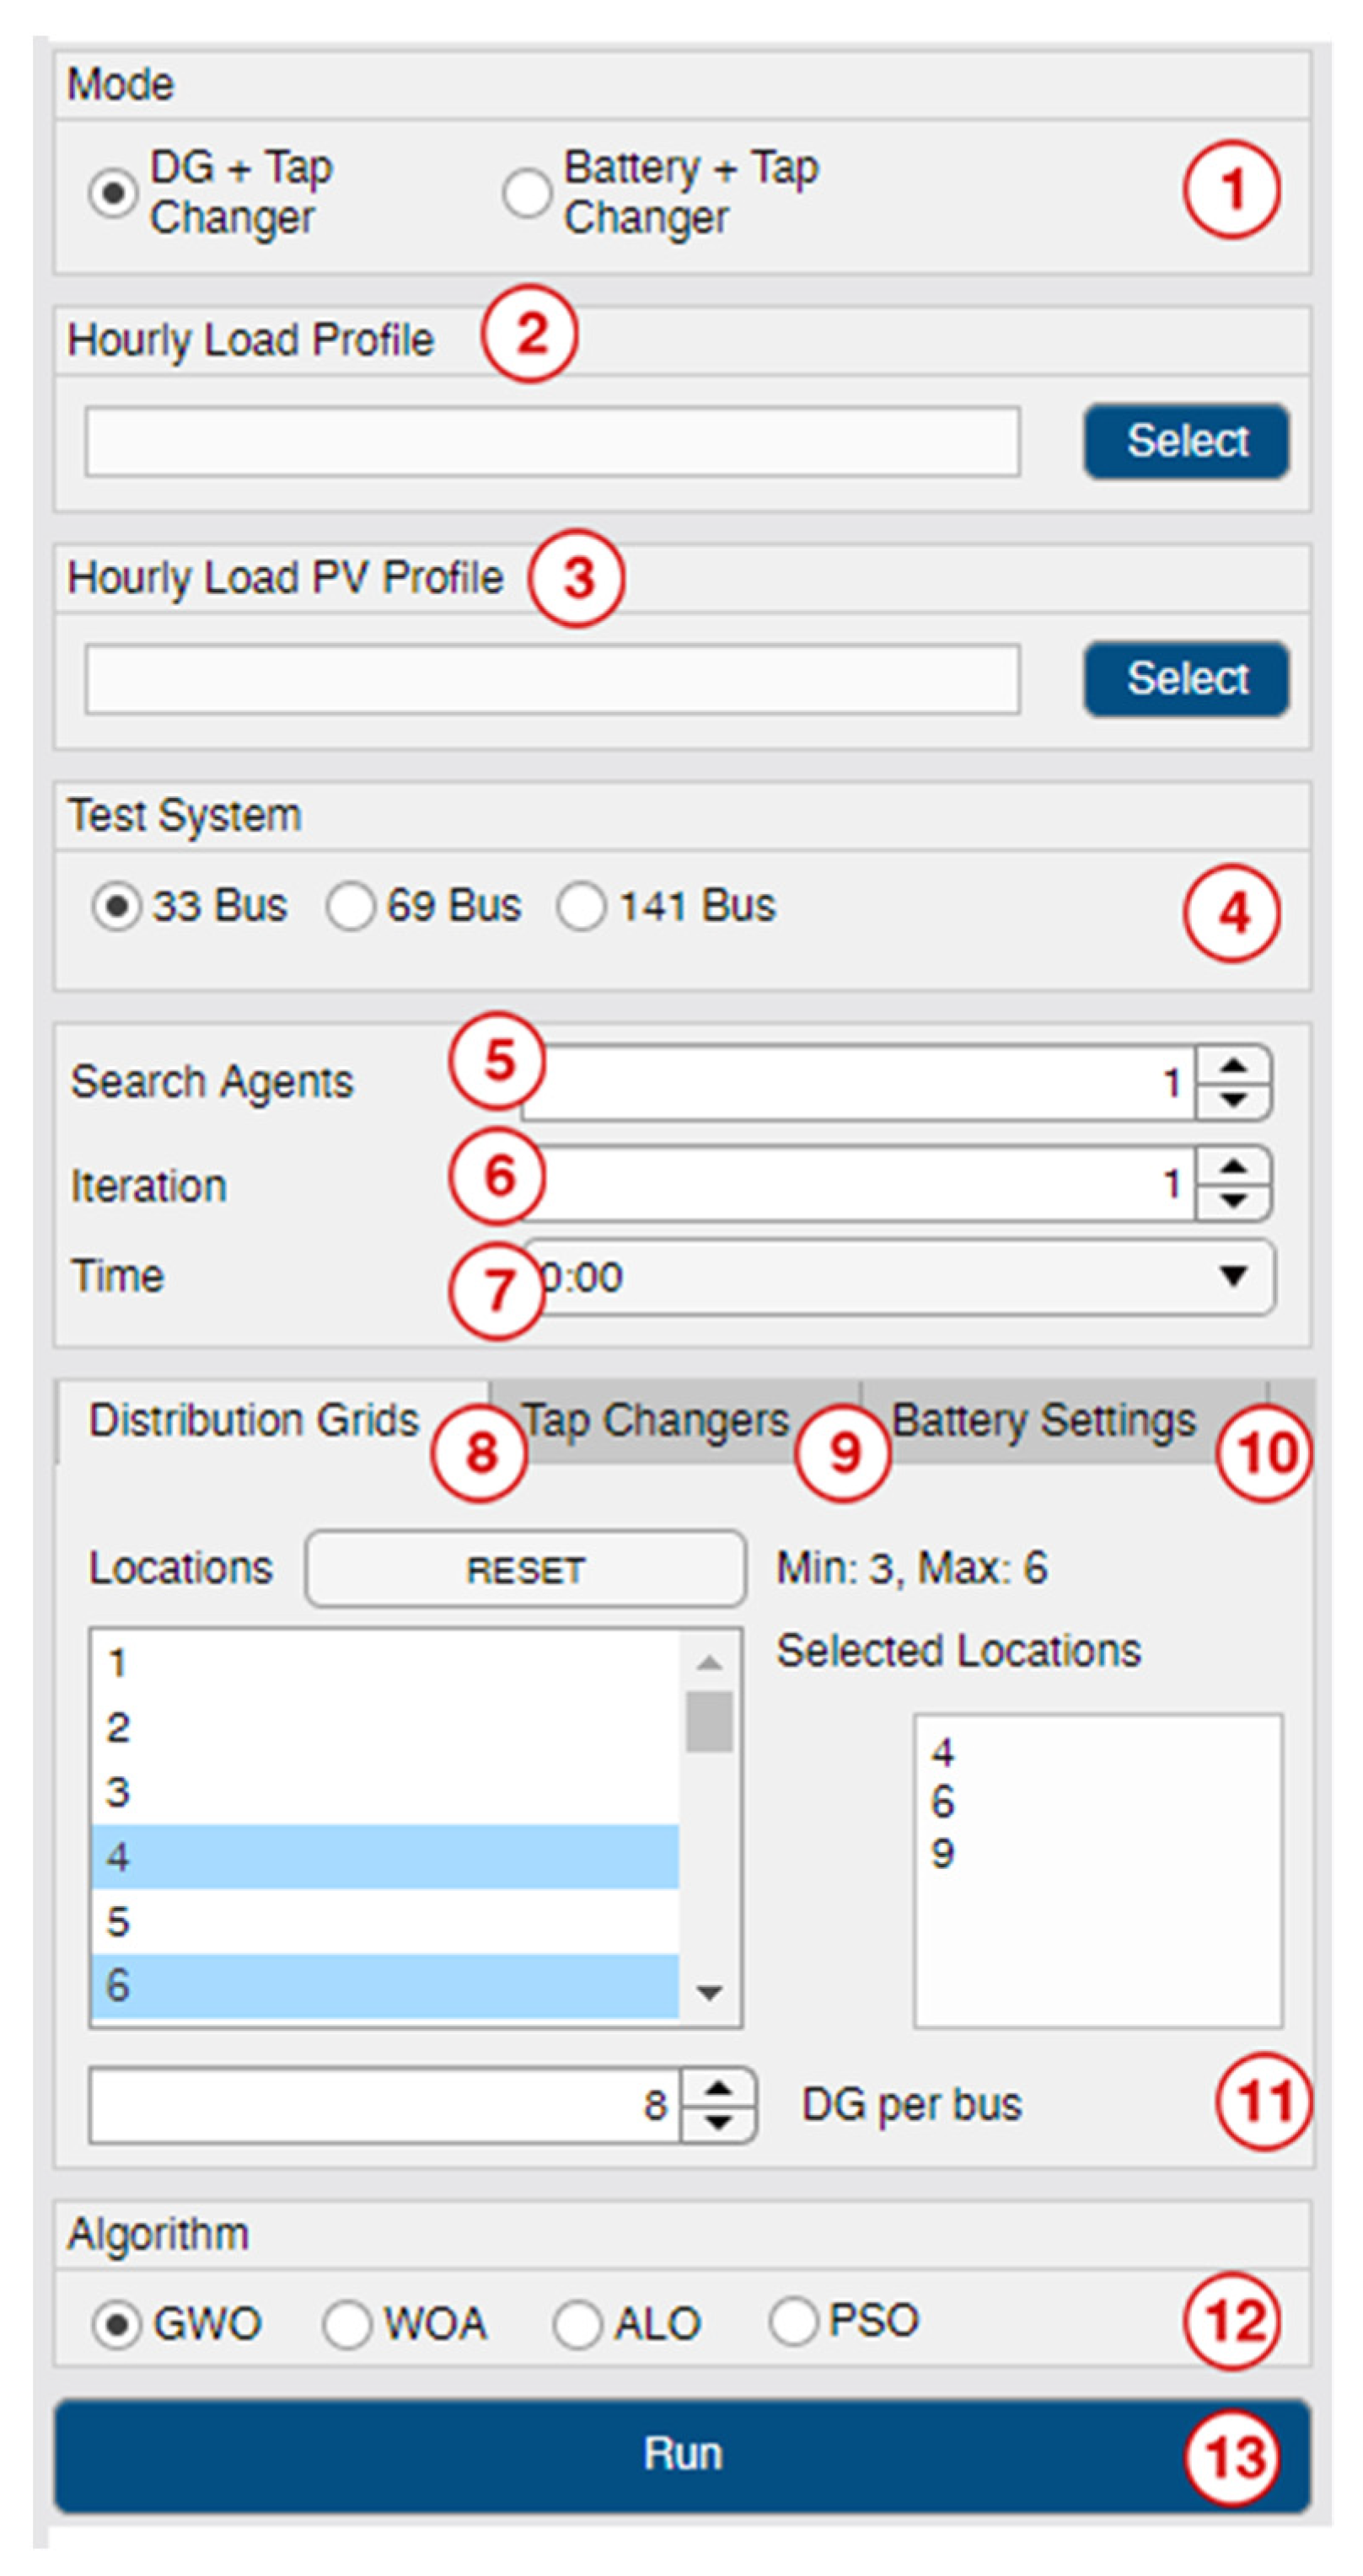Open the Time dropdown
The width and height of the screenshot is (1363, 2576).
[1233, 1276]
